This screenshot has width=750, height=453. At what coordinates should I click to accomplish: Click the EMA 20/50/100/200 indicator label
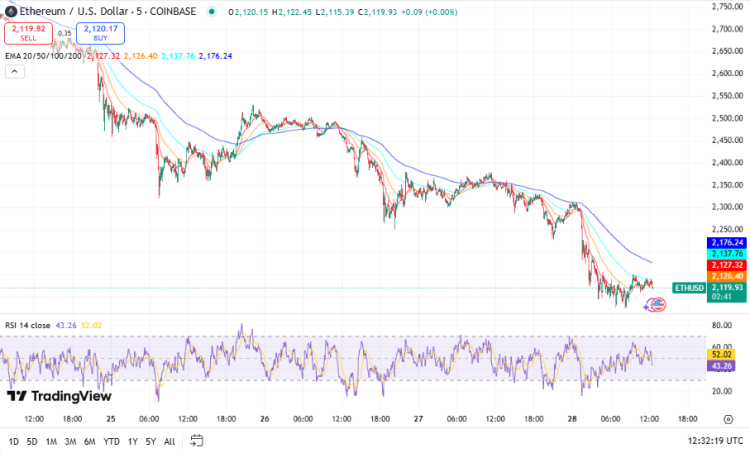41,56
